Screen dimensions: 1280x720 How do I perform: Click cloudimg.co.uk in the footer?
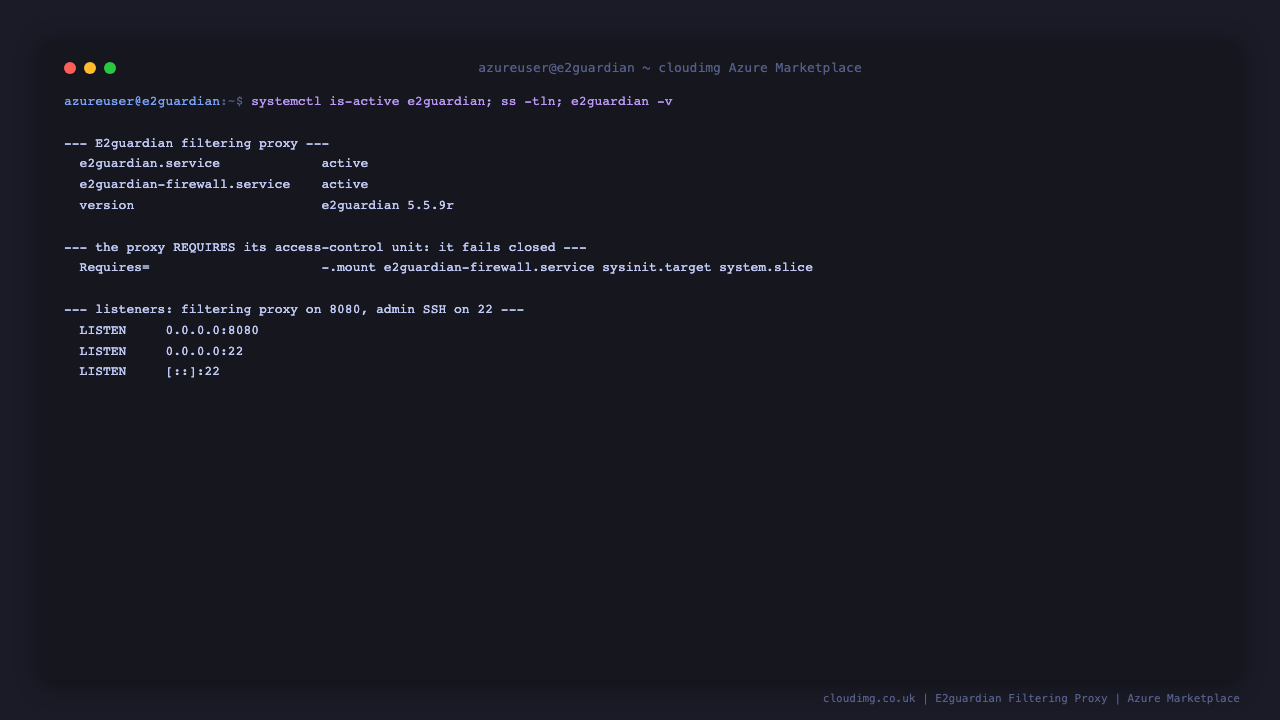(x=869, y=698)
